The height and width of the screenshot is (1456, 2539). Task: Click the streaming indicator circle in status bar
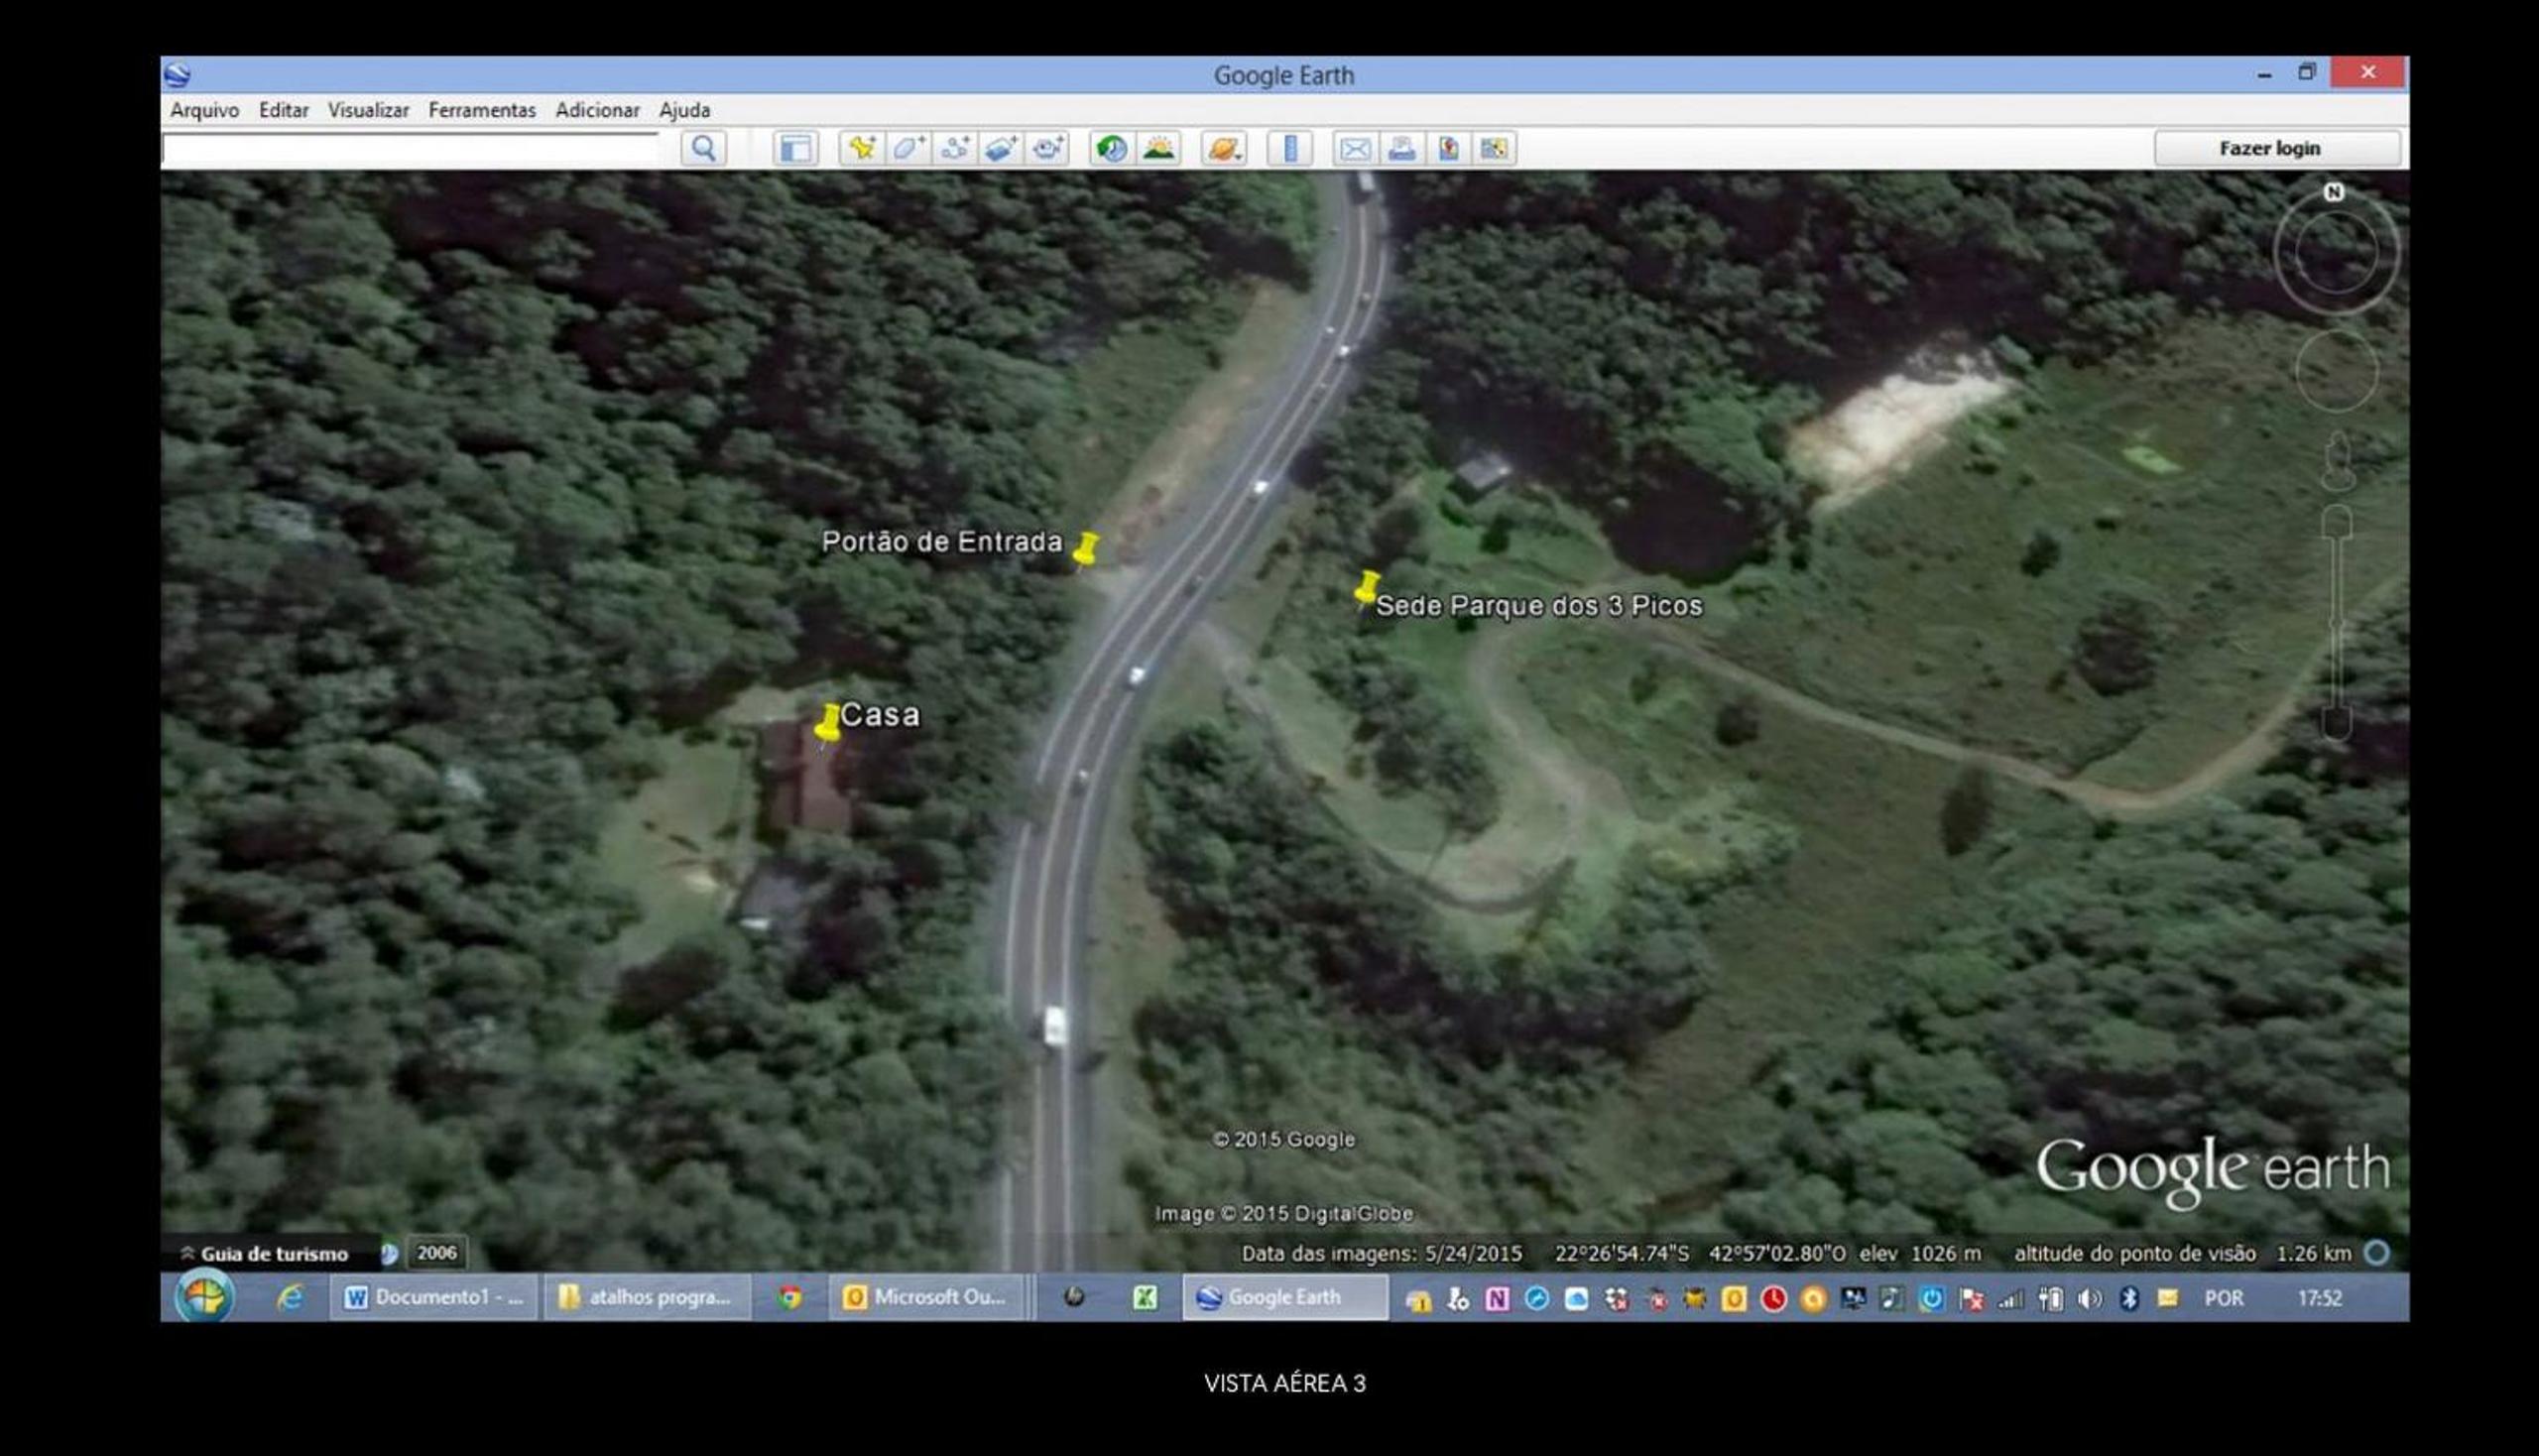click(x=2377, y=1253)
